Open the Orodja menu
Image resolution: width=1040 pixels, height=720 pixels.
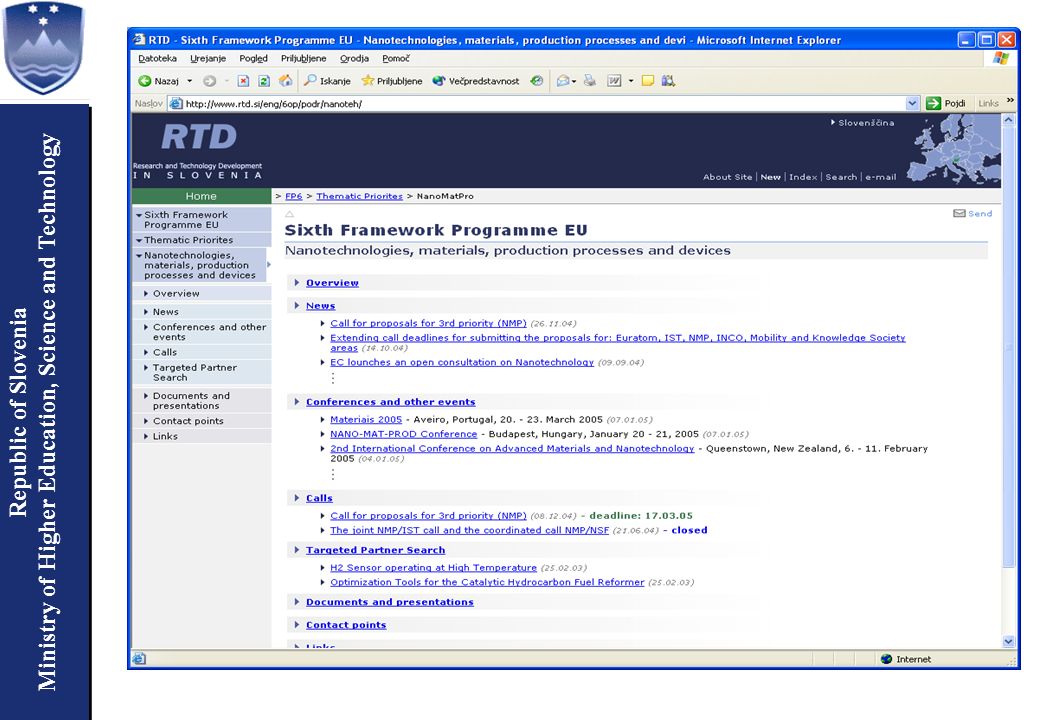tap(354, 58)
